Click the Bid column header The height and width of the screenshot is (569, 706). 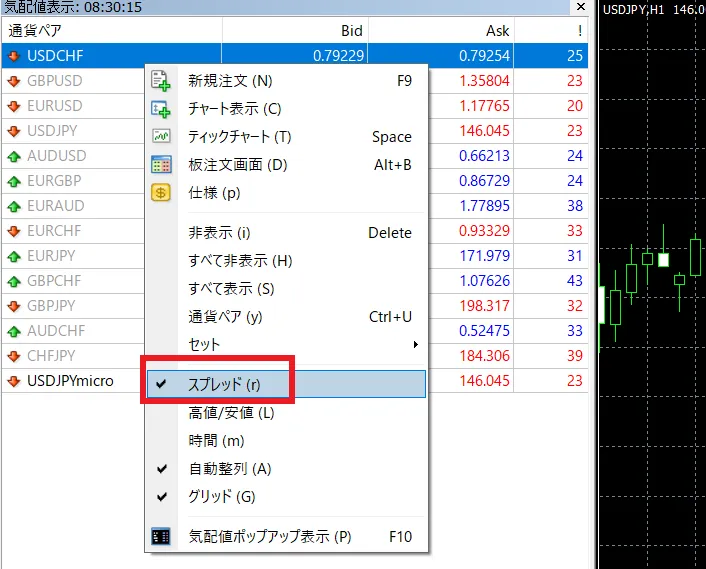(295, 31)
